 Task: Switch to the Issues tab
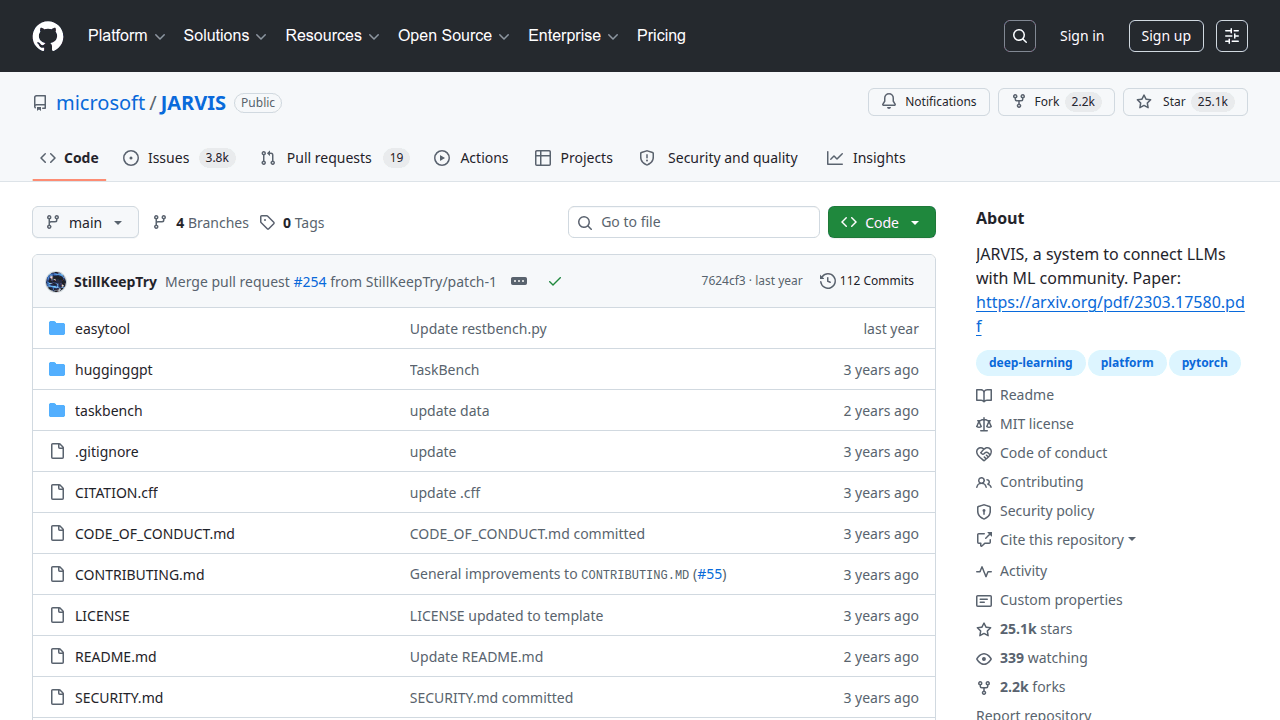[179, 158]
